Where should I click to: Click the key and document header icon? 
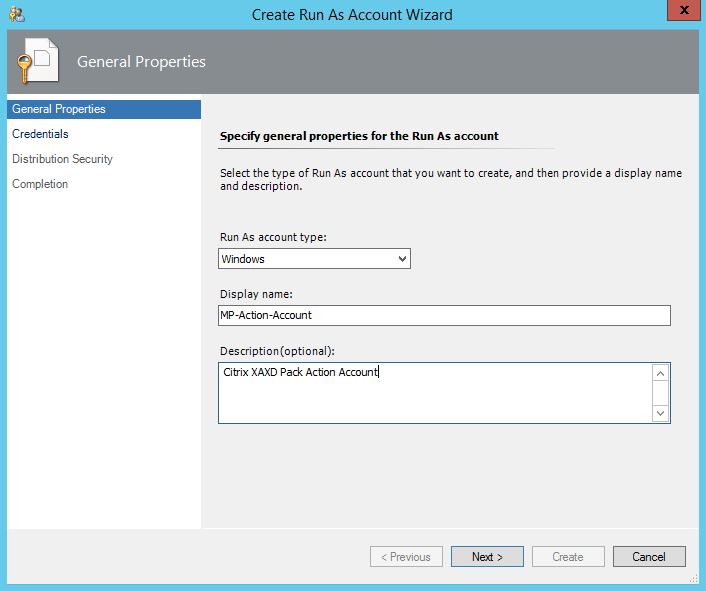point(35,64)
